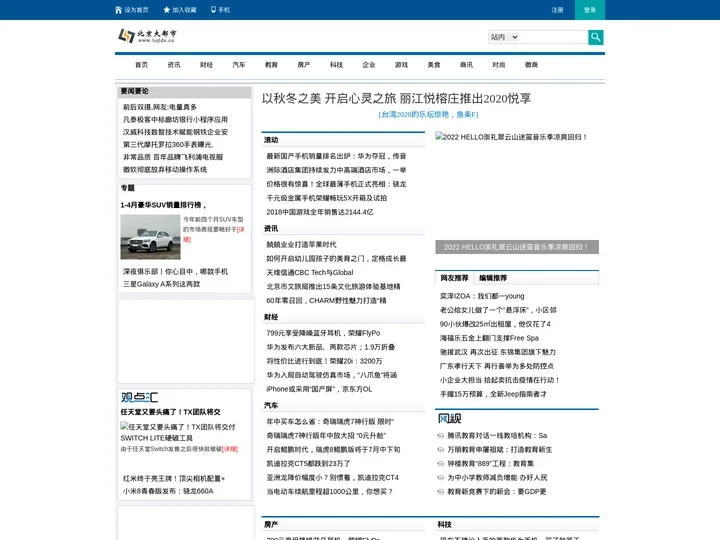
Task: Open 手握15万预算，全新Jeep指南者才 article
Action: tap(493, 394)
